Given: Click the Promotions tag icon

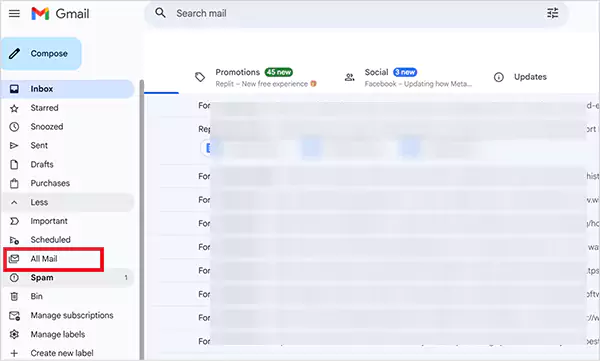Looking at the screenshot, I should point(200,77).
